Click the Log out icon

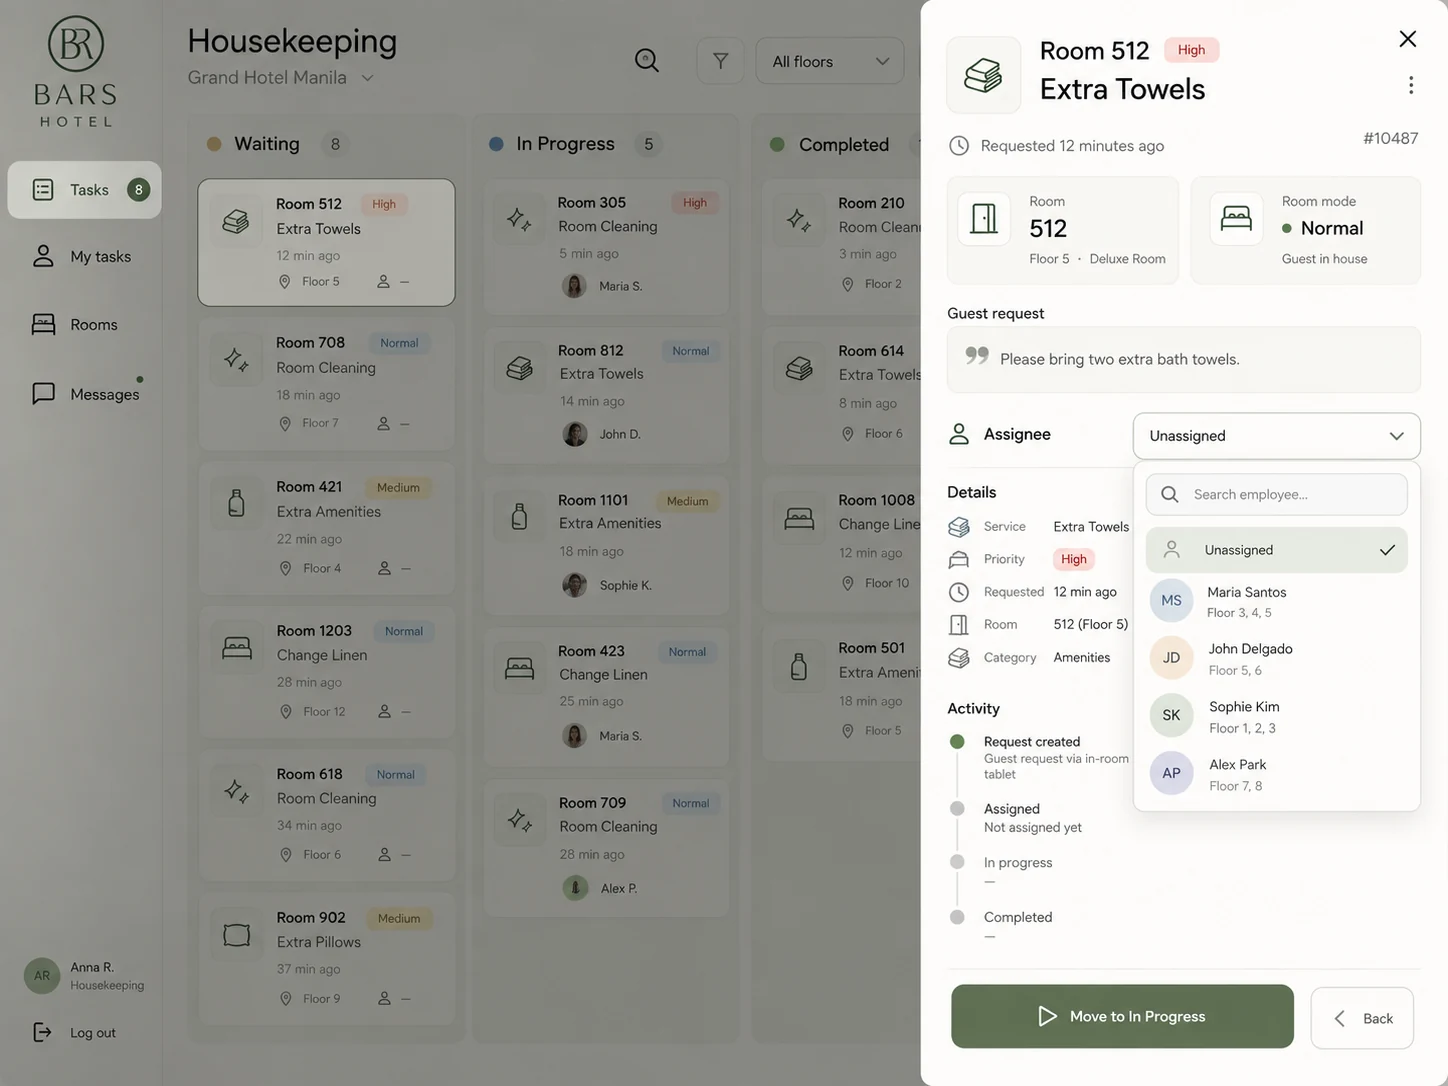[42, 1032]
